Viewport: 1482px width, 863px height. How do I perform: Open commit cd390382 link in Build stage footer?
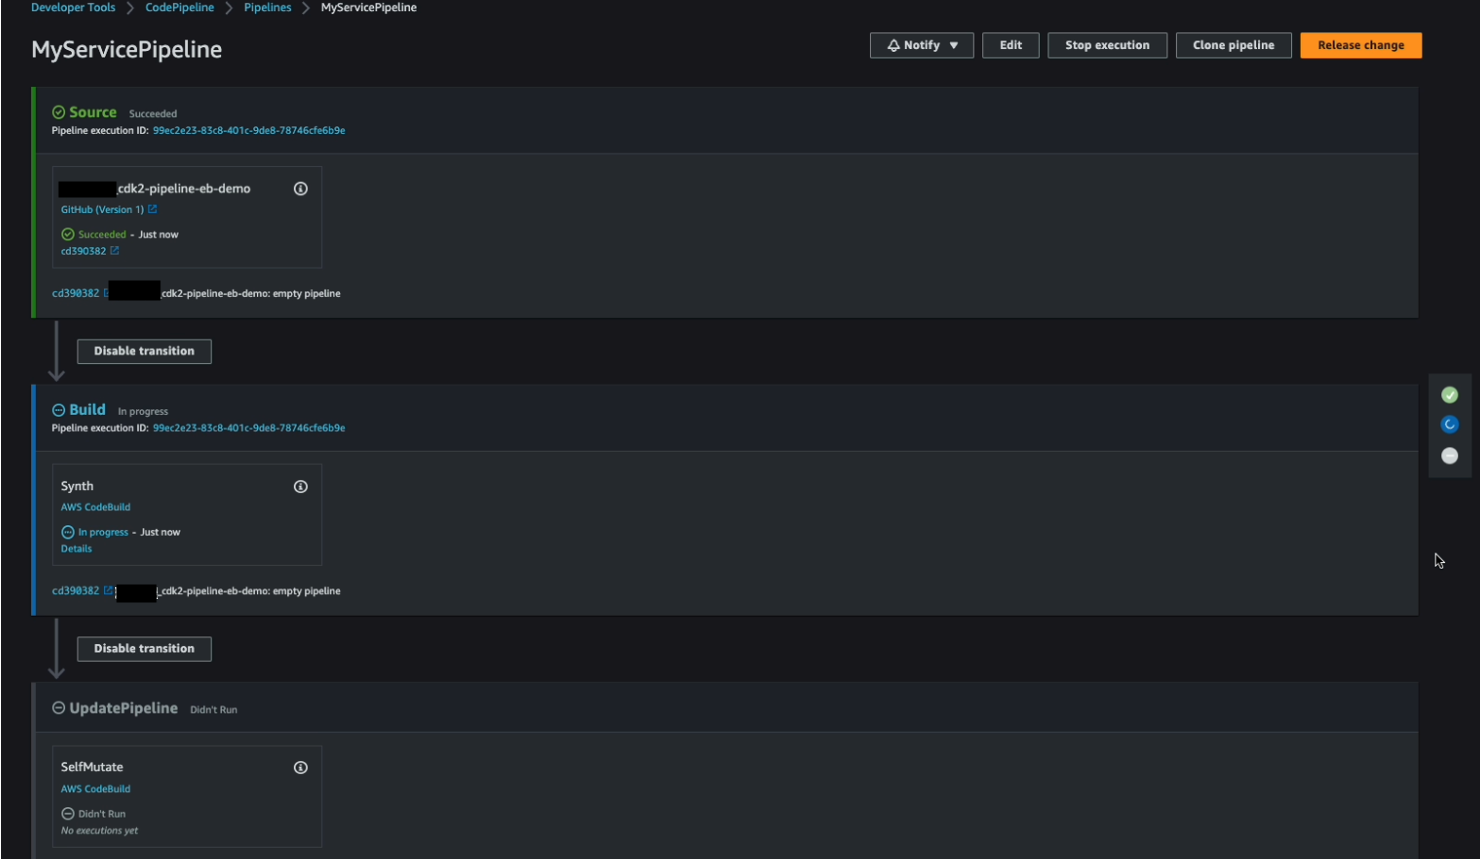pos(76,592)
